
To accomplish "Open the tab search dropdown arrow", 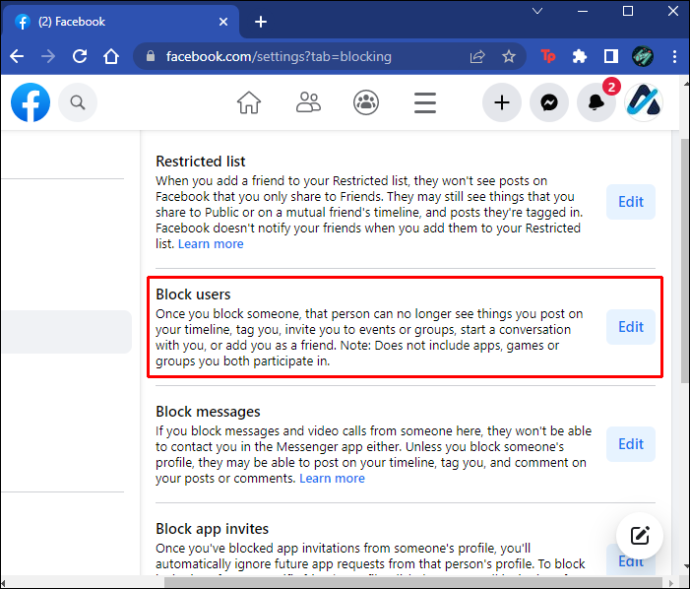I will 537,11.
